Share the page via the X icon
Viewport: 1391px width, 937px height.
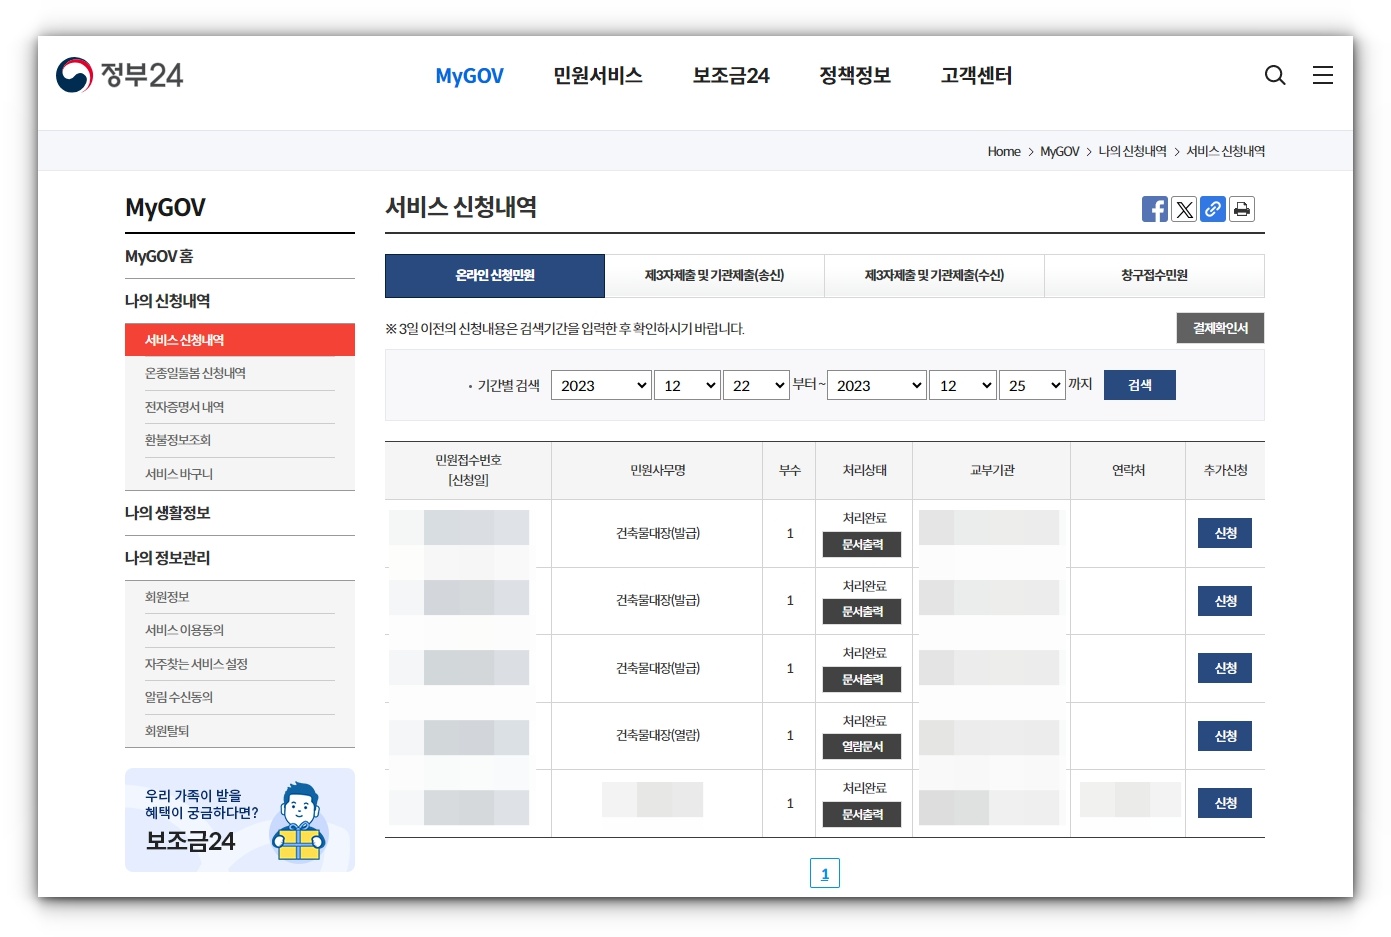(1184, 209)
